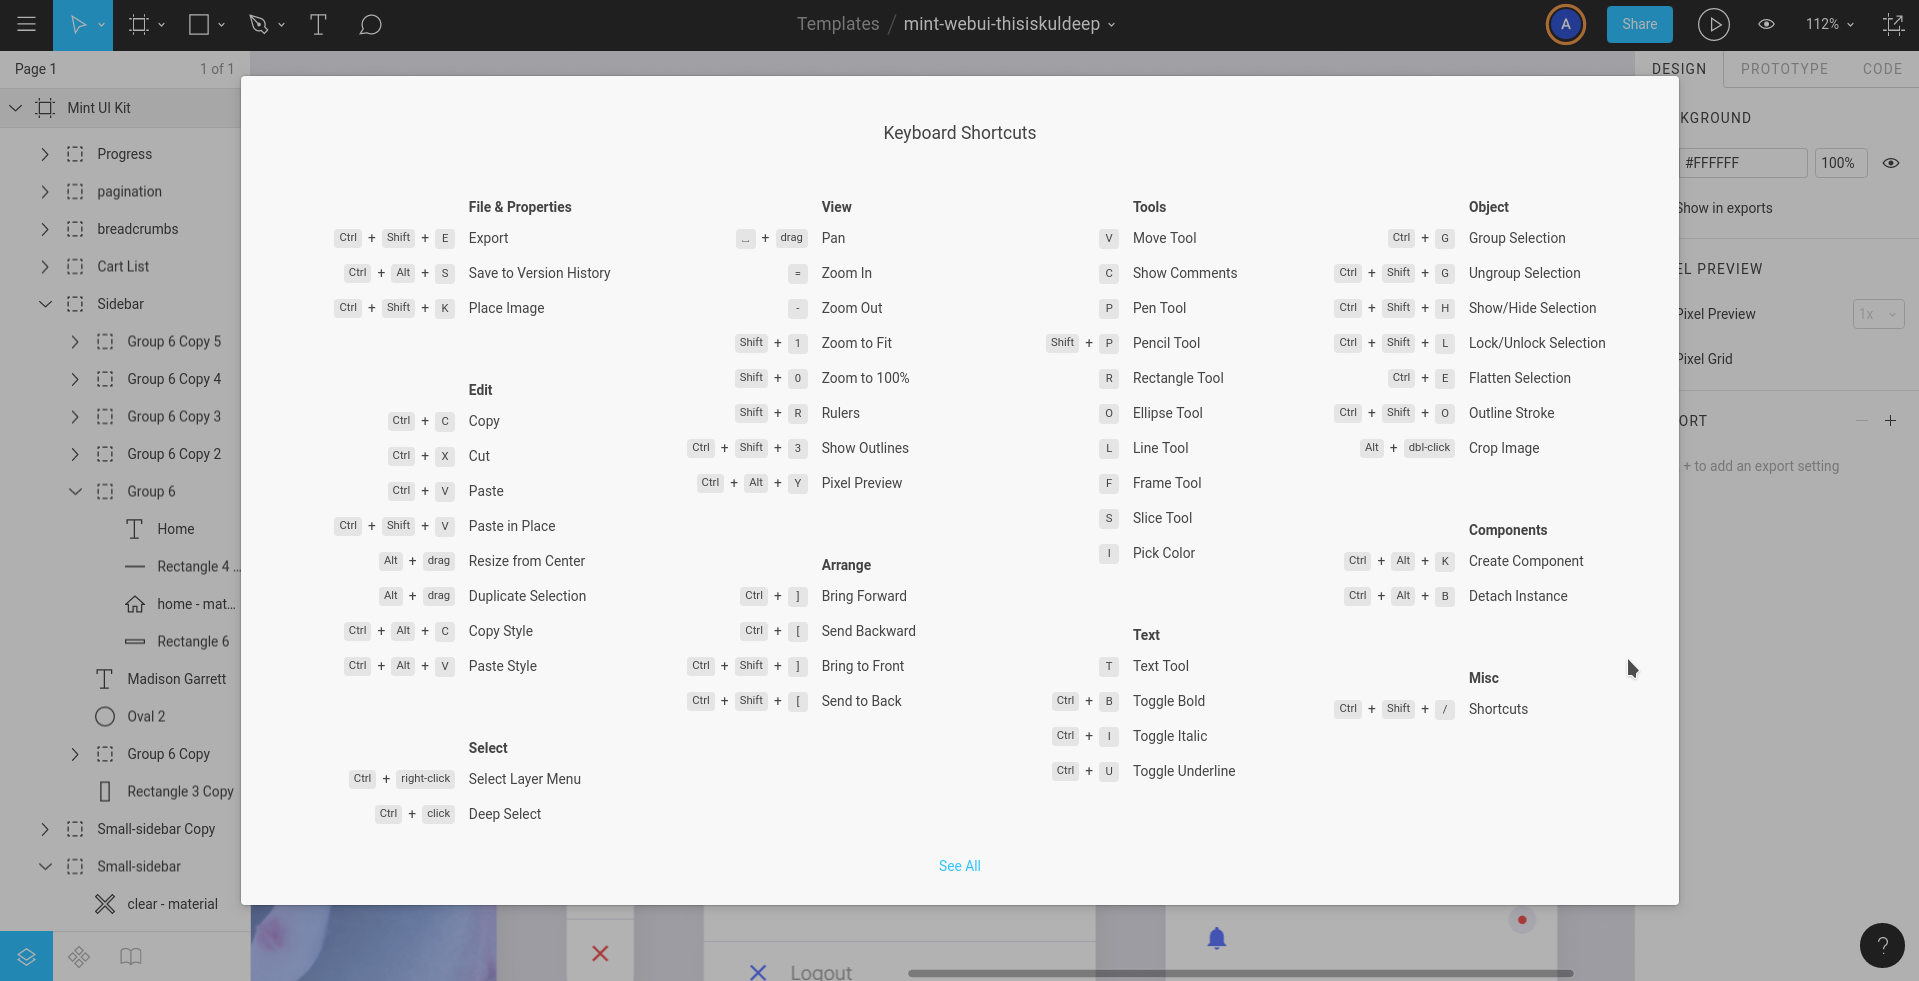Open the Components panel icon at bottom
1919x981 pixels.
pyautogui.click(x=79, y=957)
